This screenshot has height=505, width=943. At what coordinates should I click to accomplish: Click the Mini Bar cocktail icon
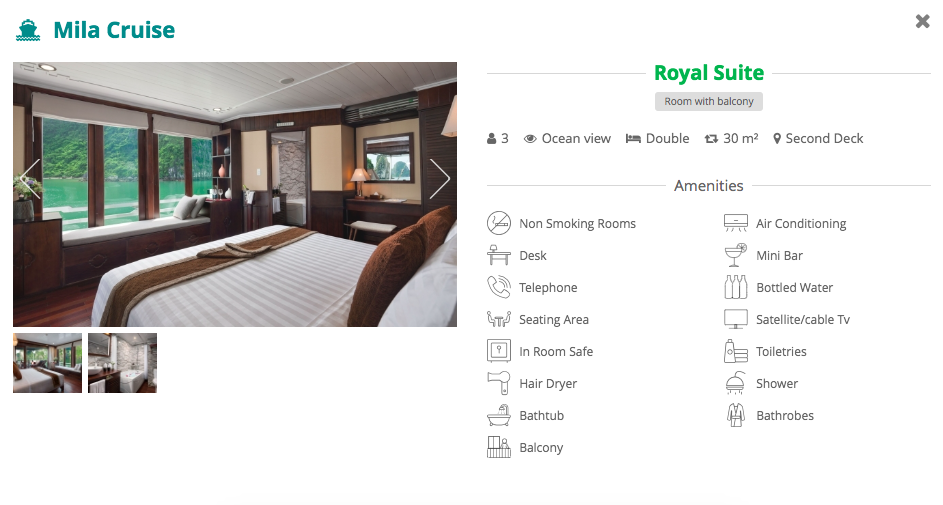click(736, 256)
